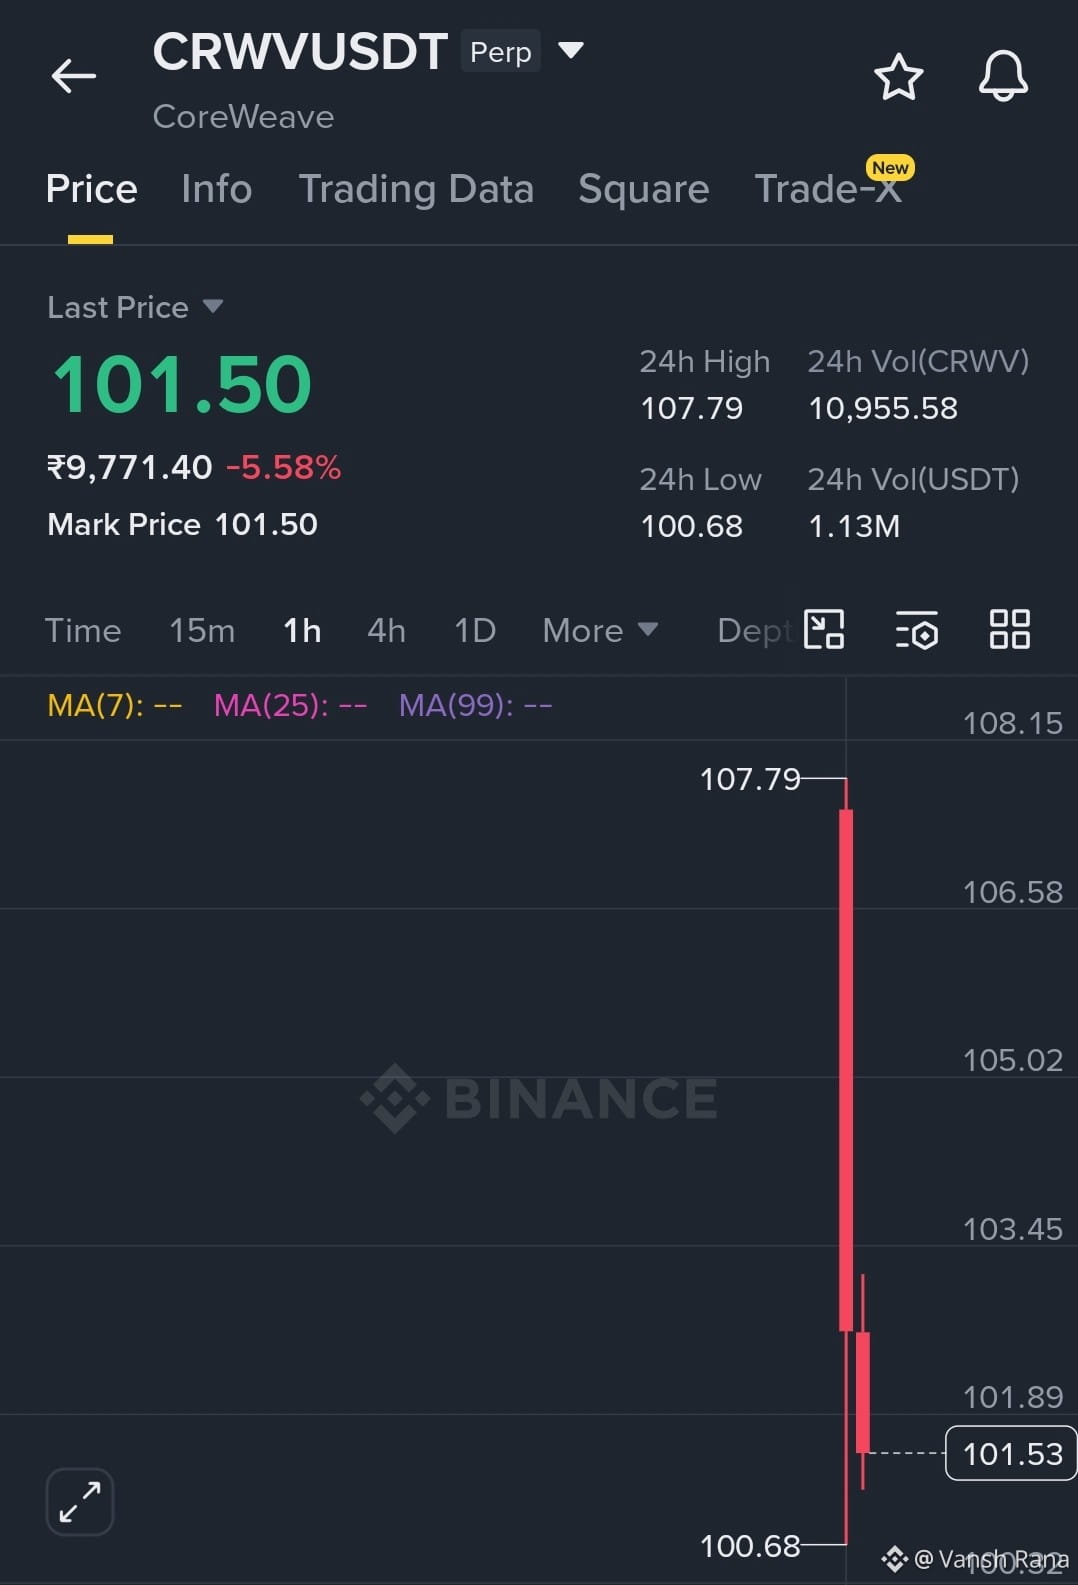
Task: Open the Trade-X tab
Action: click(x=828, y=189)
